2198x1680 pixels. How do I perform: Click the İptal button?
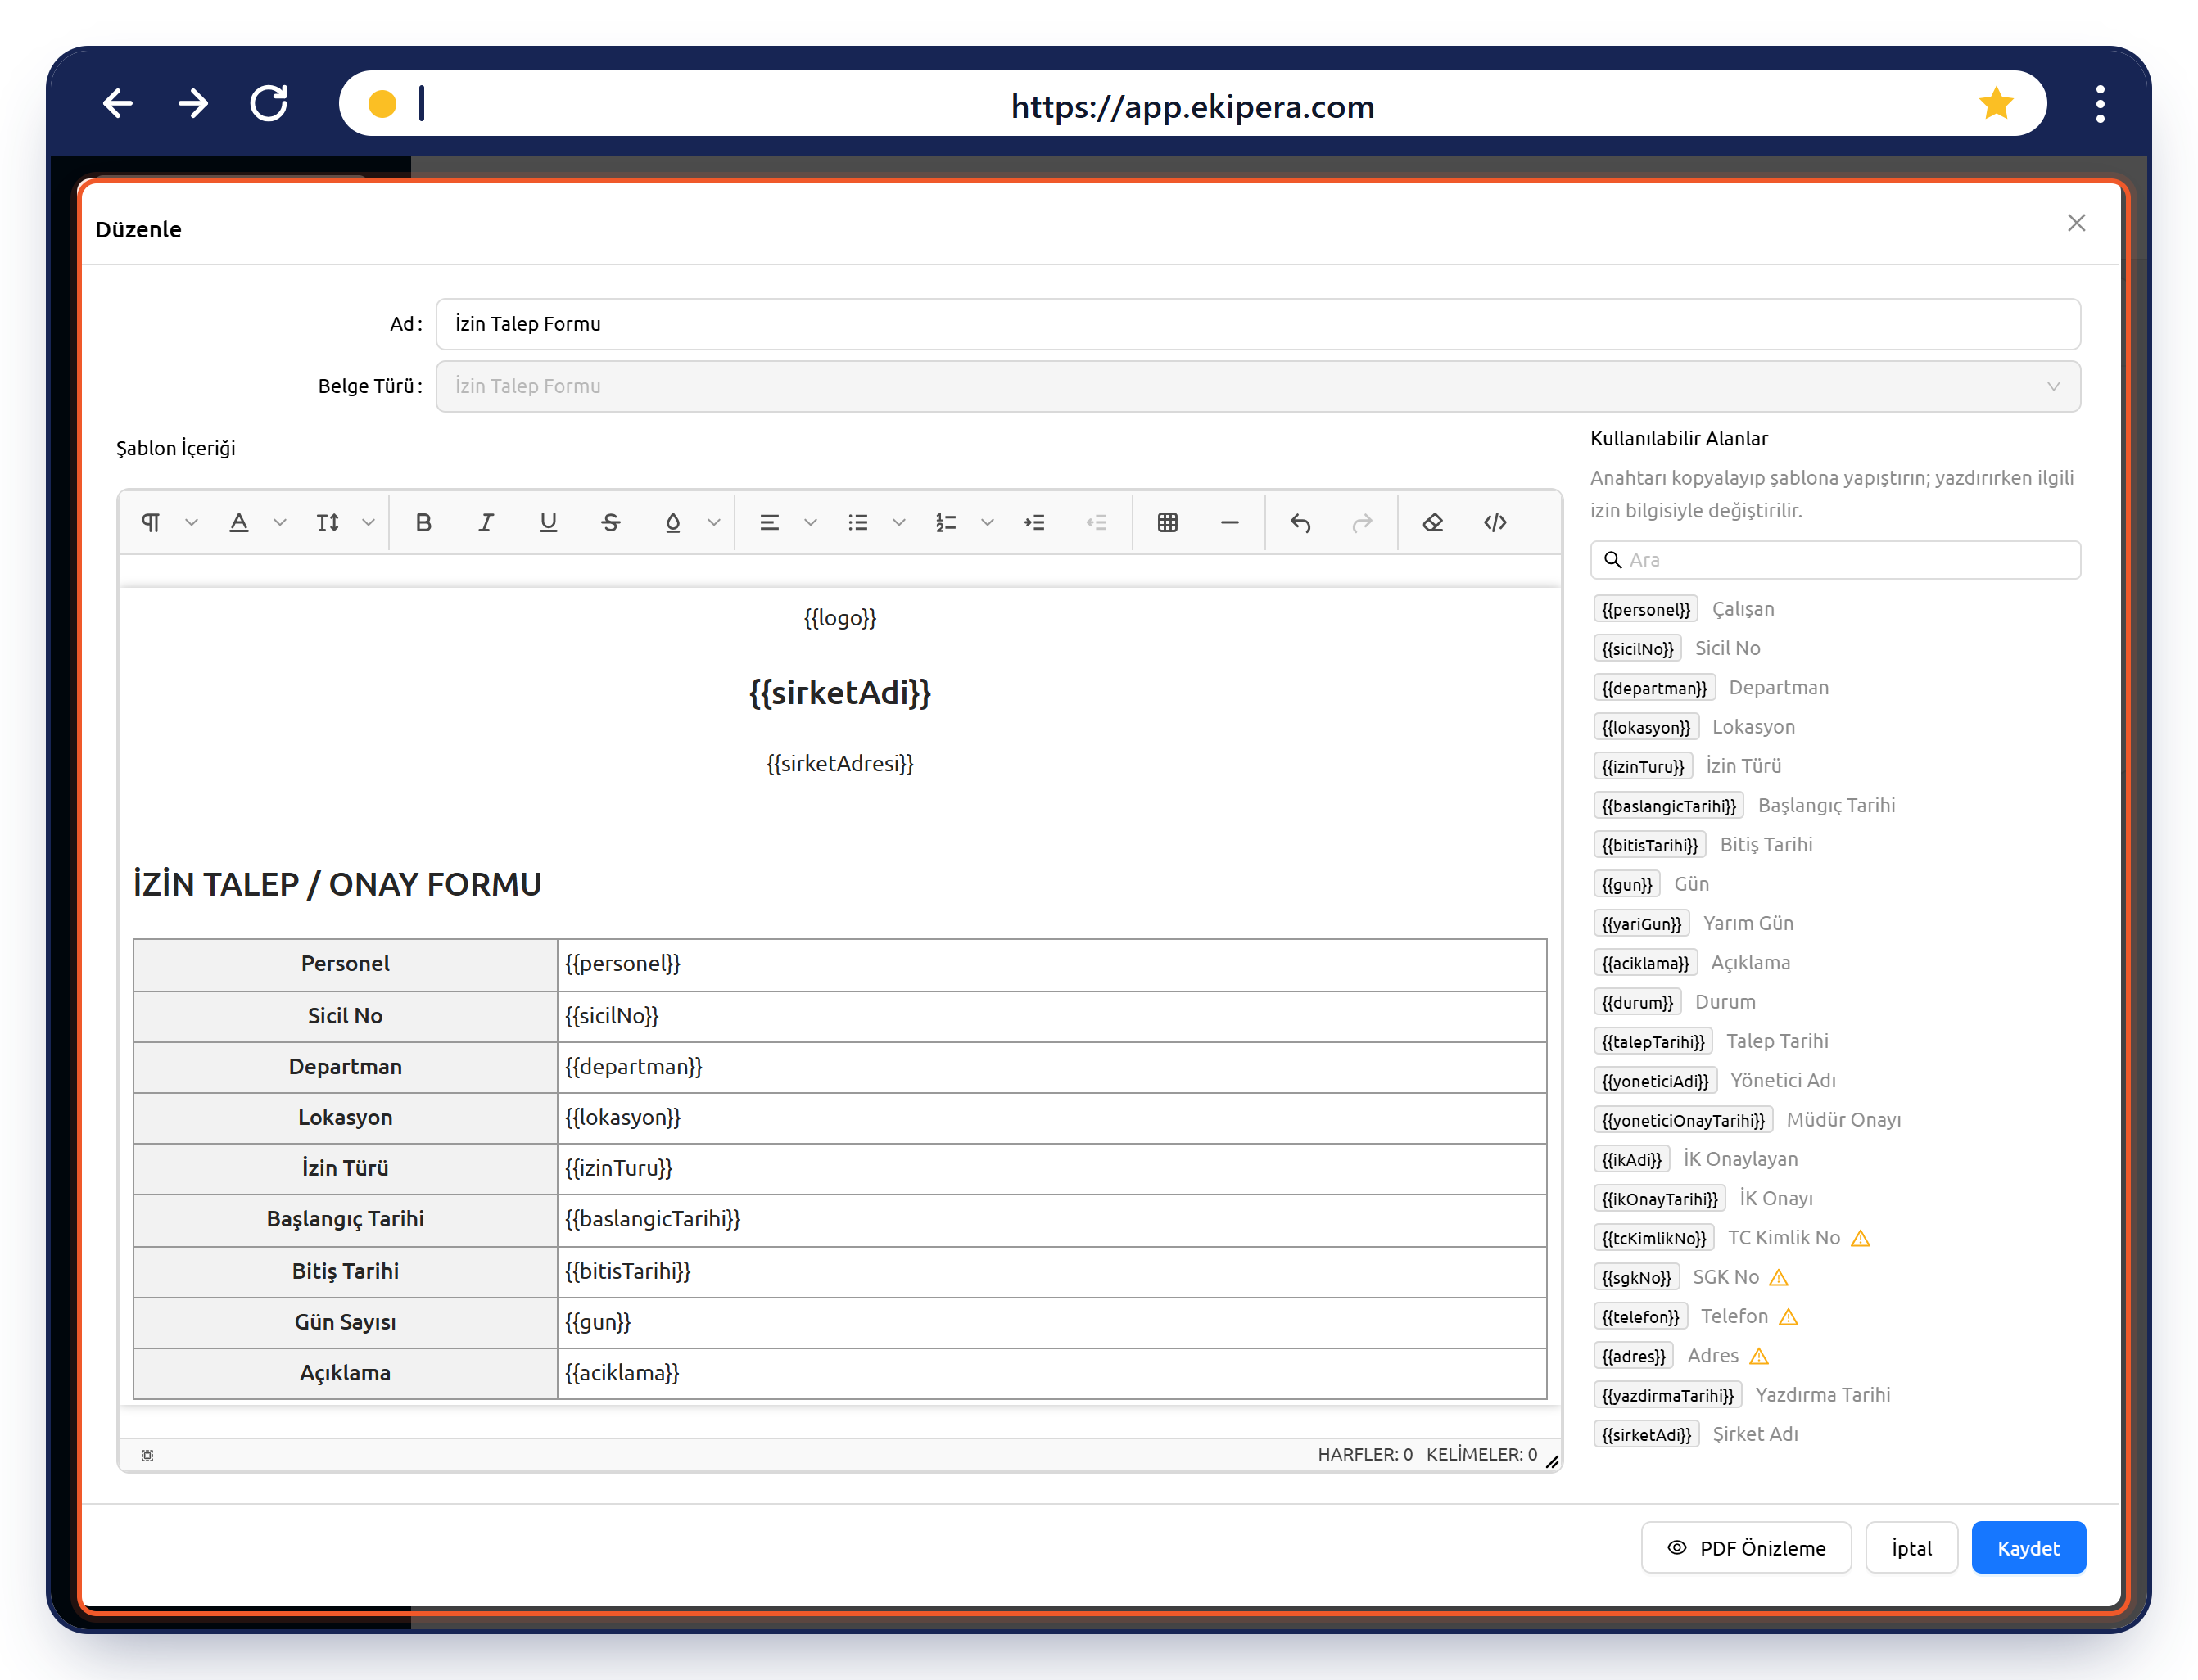1911,1547
